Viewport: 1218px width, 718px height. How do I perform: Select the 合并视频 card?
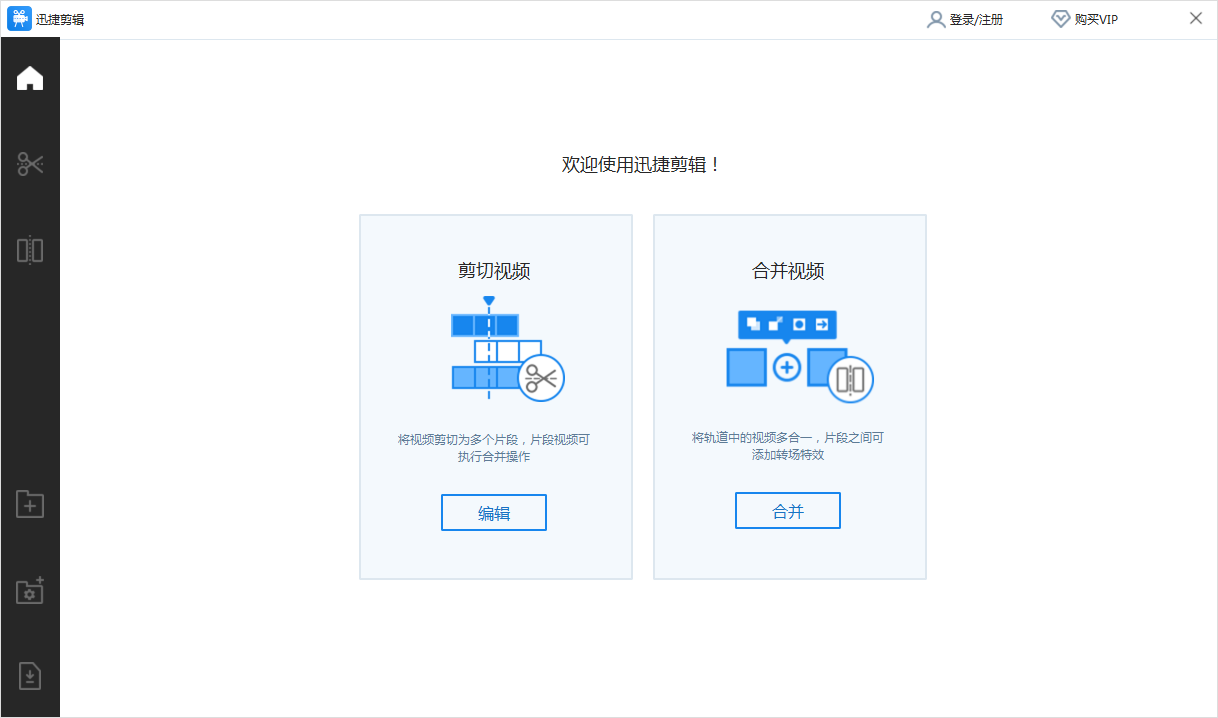[x=789, y=396]
